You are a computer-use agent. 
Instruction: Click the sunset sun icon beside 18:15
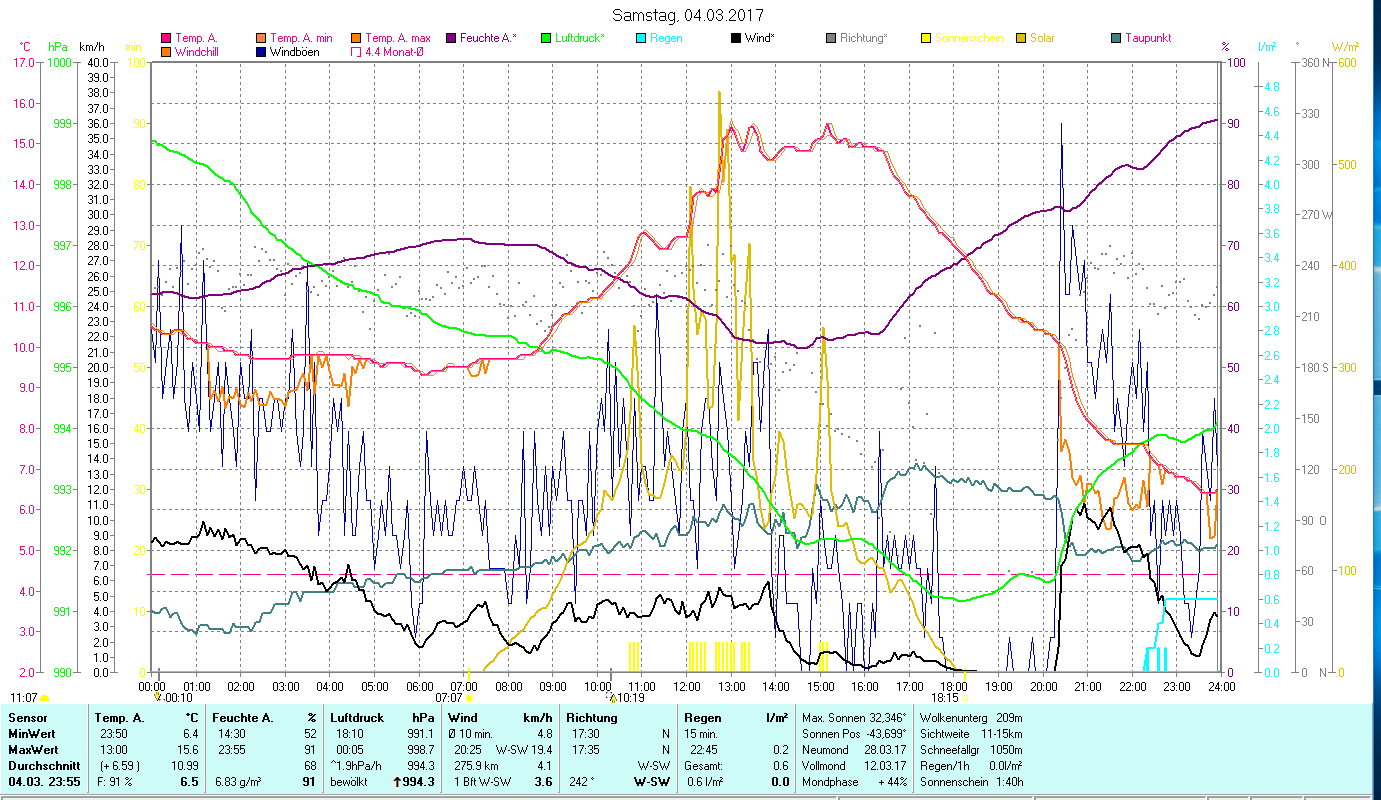[x=965, y=698]
